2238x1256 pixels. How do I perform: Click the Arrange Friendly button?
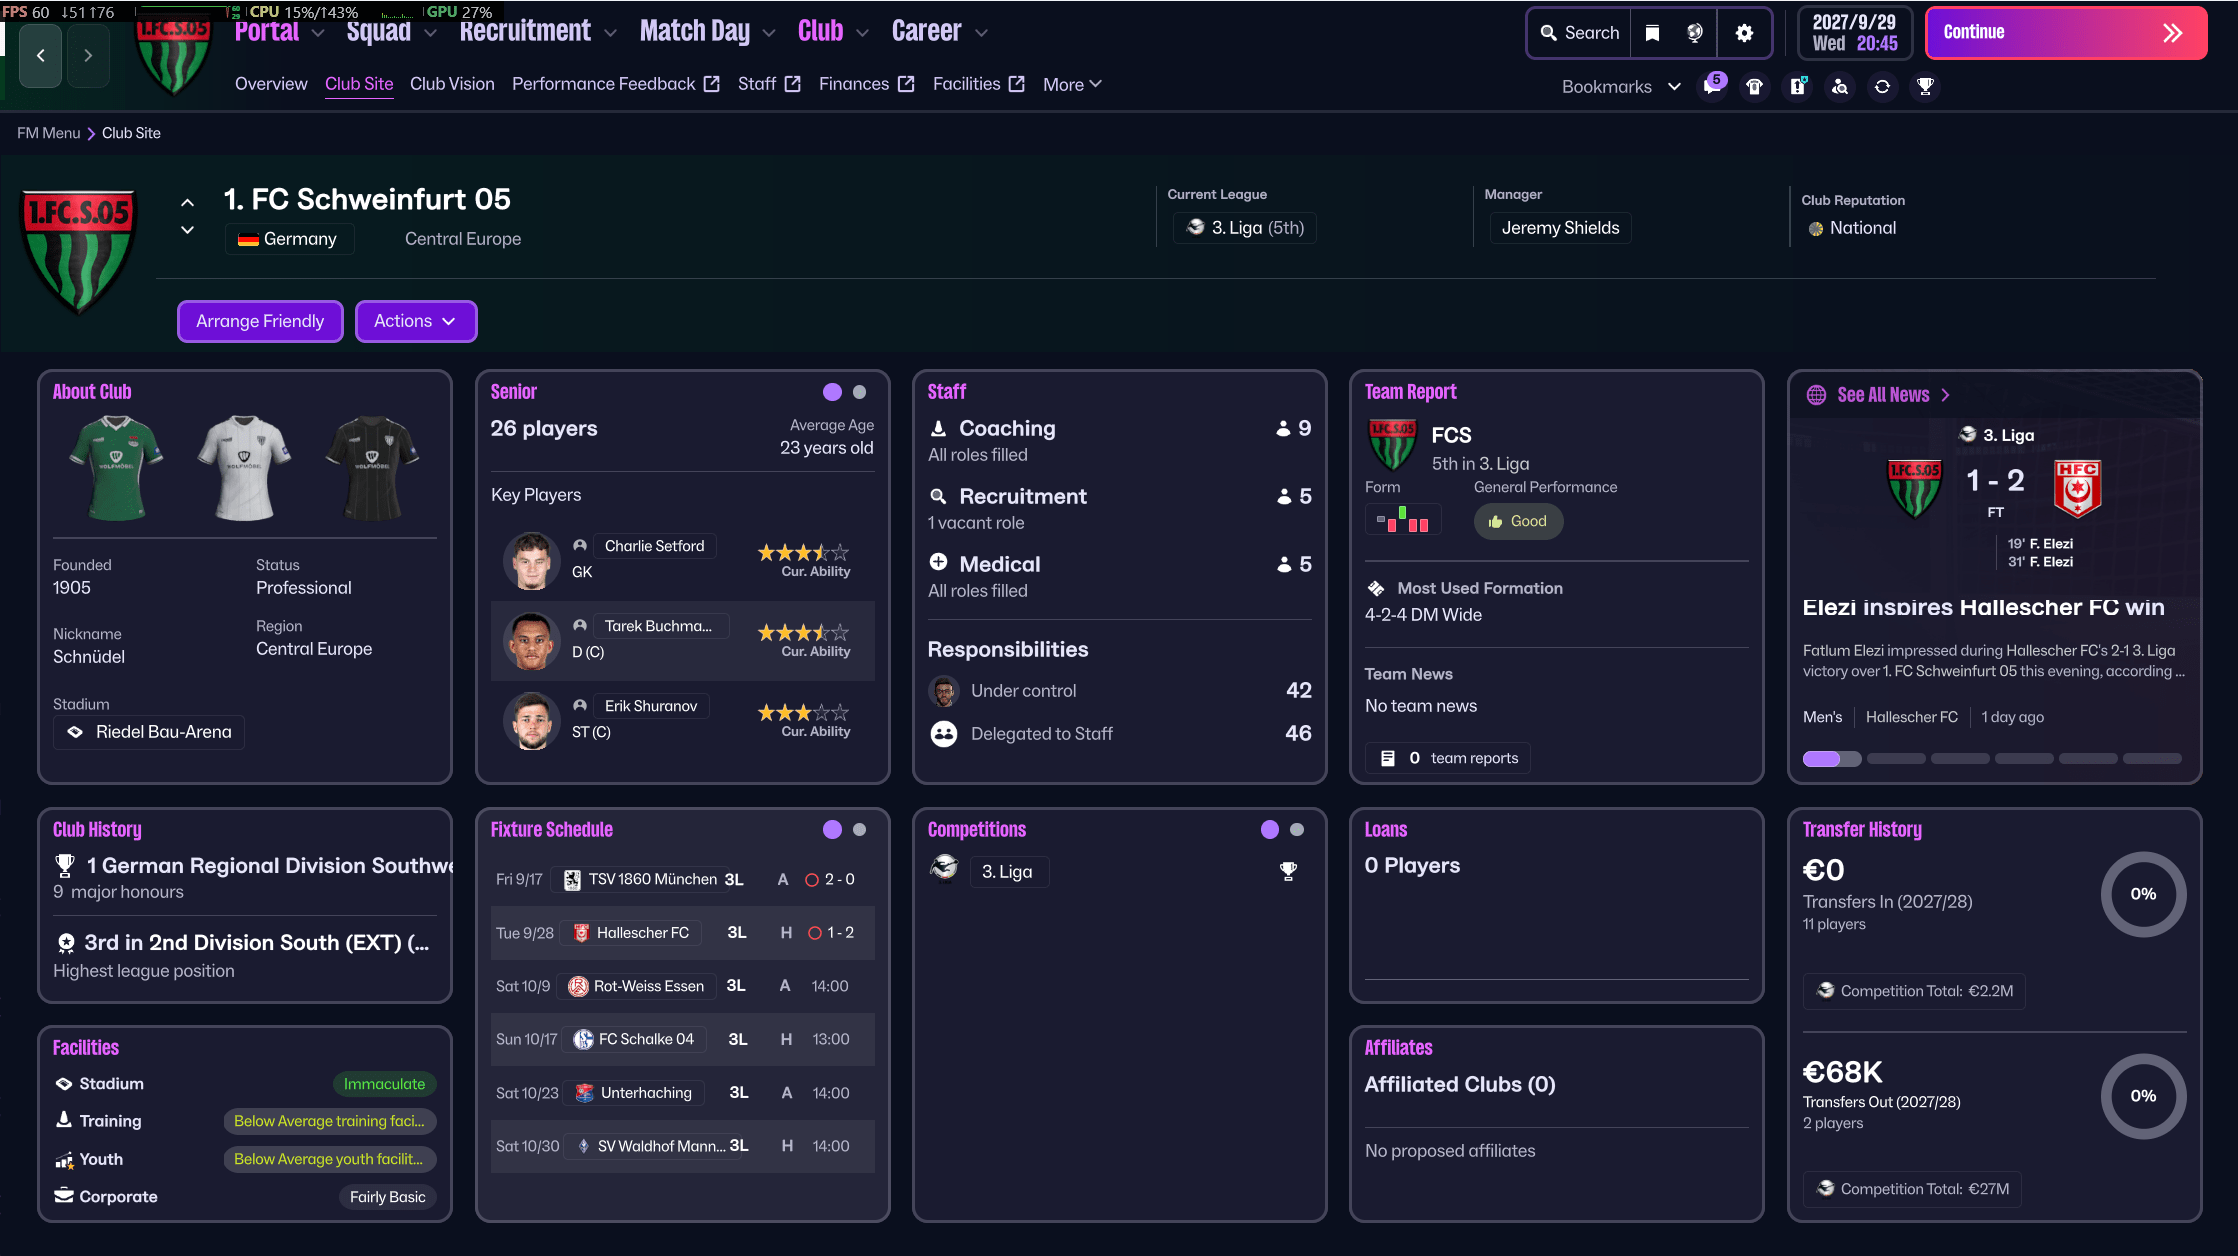click(x=260, y=321)
